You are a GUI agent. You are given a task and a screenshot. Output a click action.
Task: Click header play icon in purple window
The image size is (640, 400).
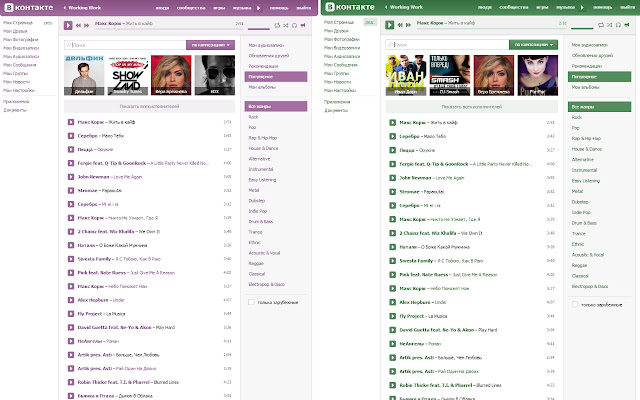coord(258,8)
